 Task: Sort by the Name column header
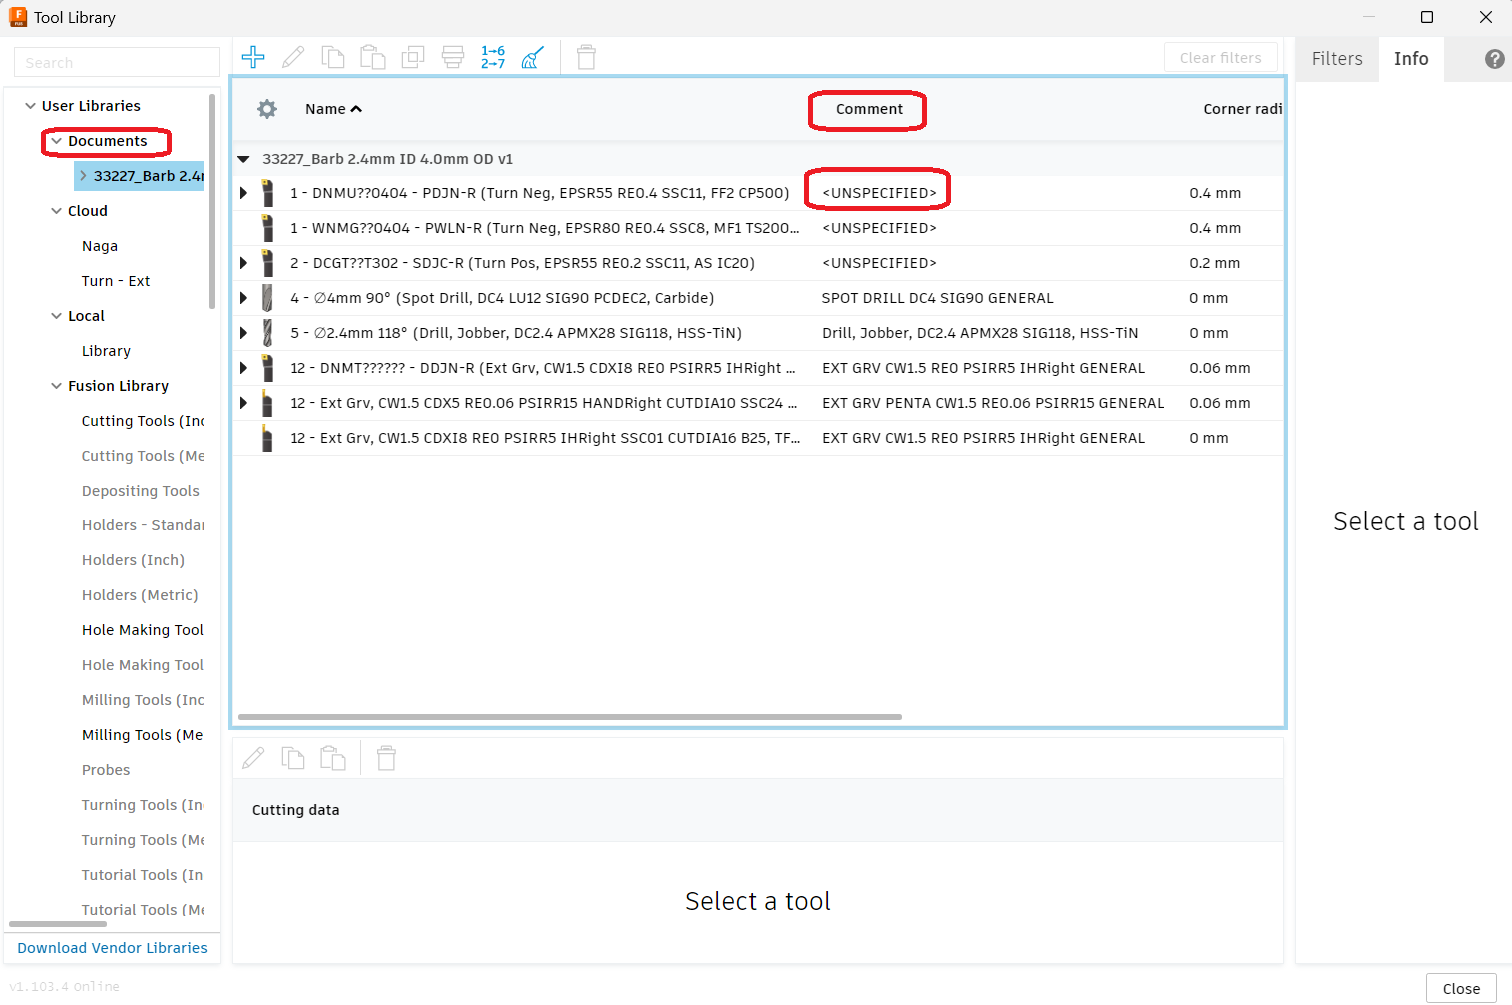click(x=333, y=109)
